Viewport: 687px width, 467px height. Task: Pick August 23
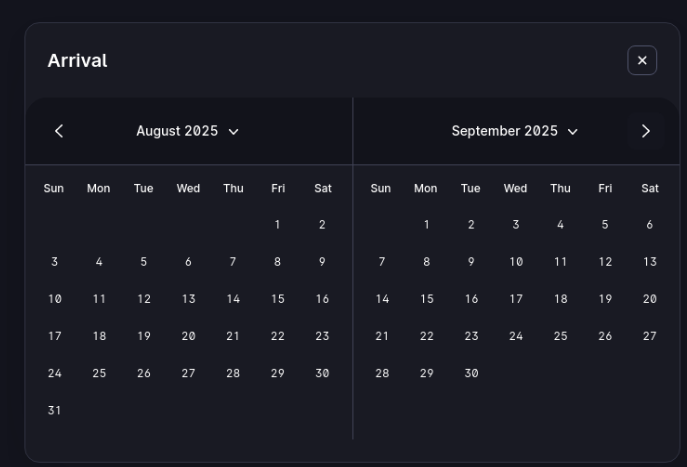322,336
